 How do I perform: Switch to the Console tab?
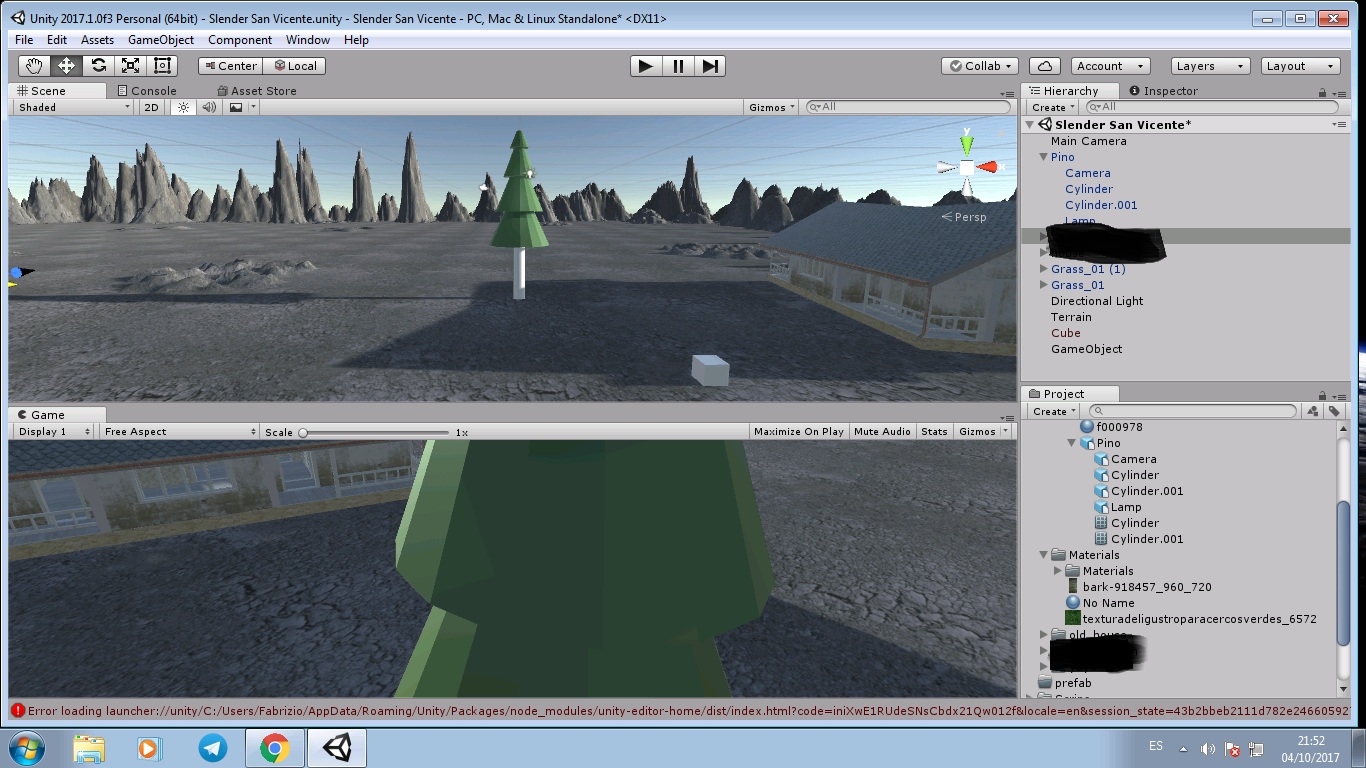[146, 91]
